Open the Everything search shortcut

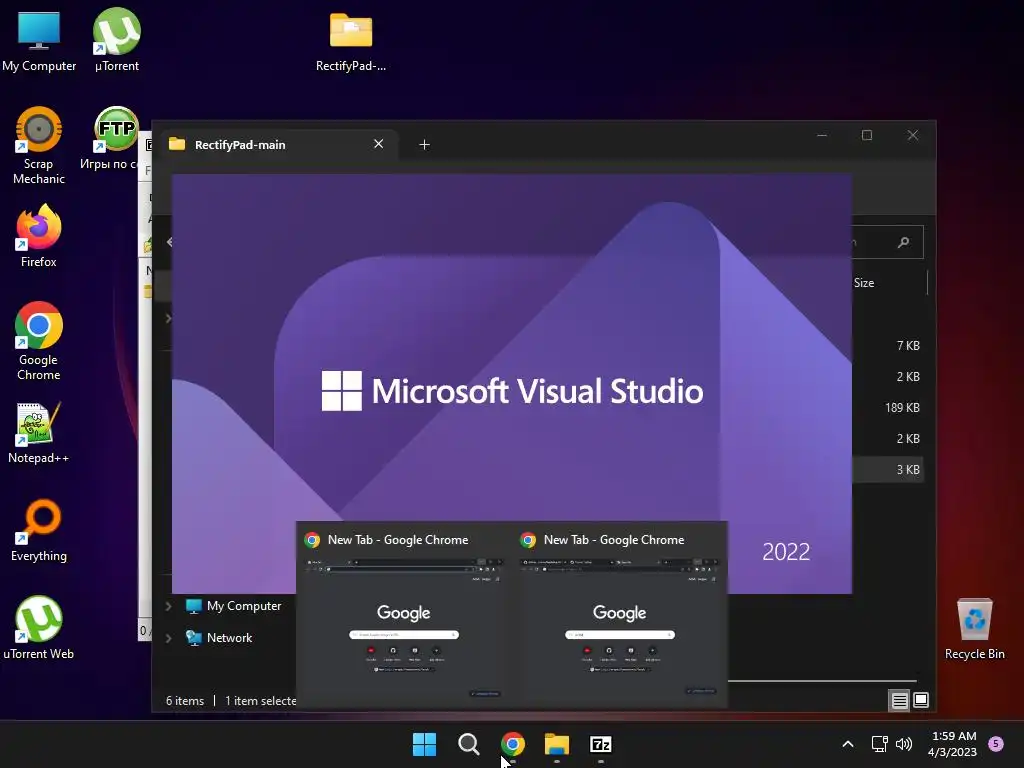point(39,530)
